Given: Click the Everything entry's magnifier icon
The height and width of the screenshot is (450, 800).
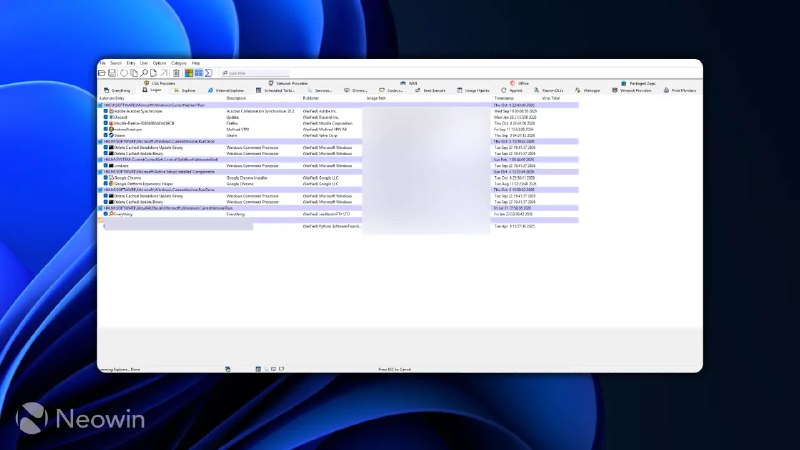Looking at the screenshot, I should click(111, 214).
